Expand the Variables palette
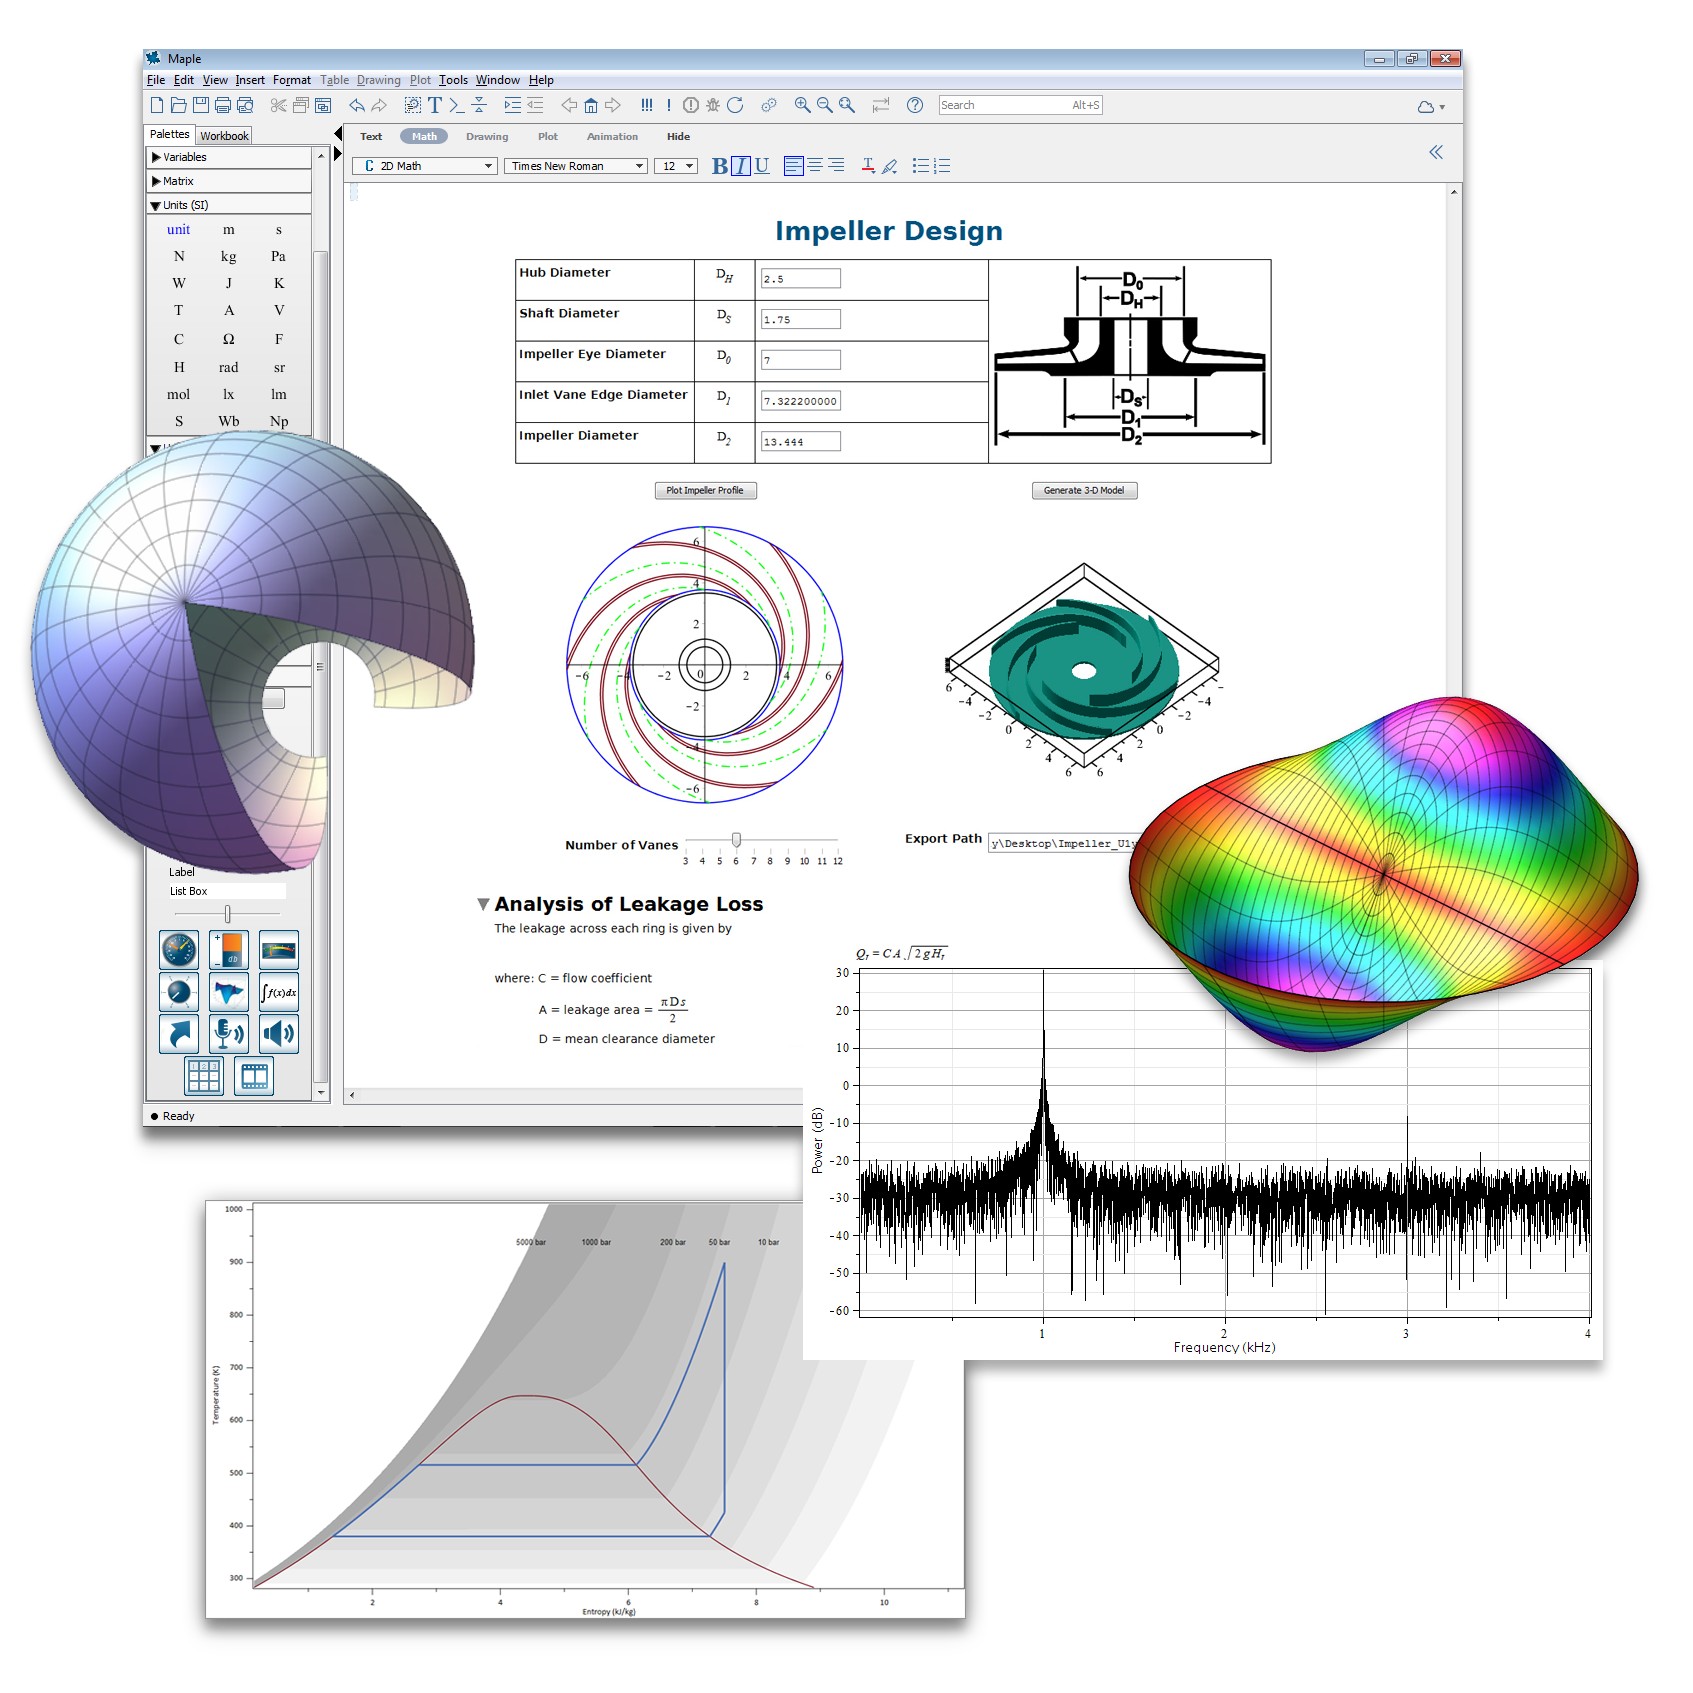Viewport: 1693px width, 1693px height. (x=157, y=157)
